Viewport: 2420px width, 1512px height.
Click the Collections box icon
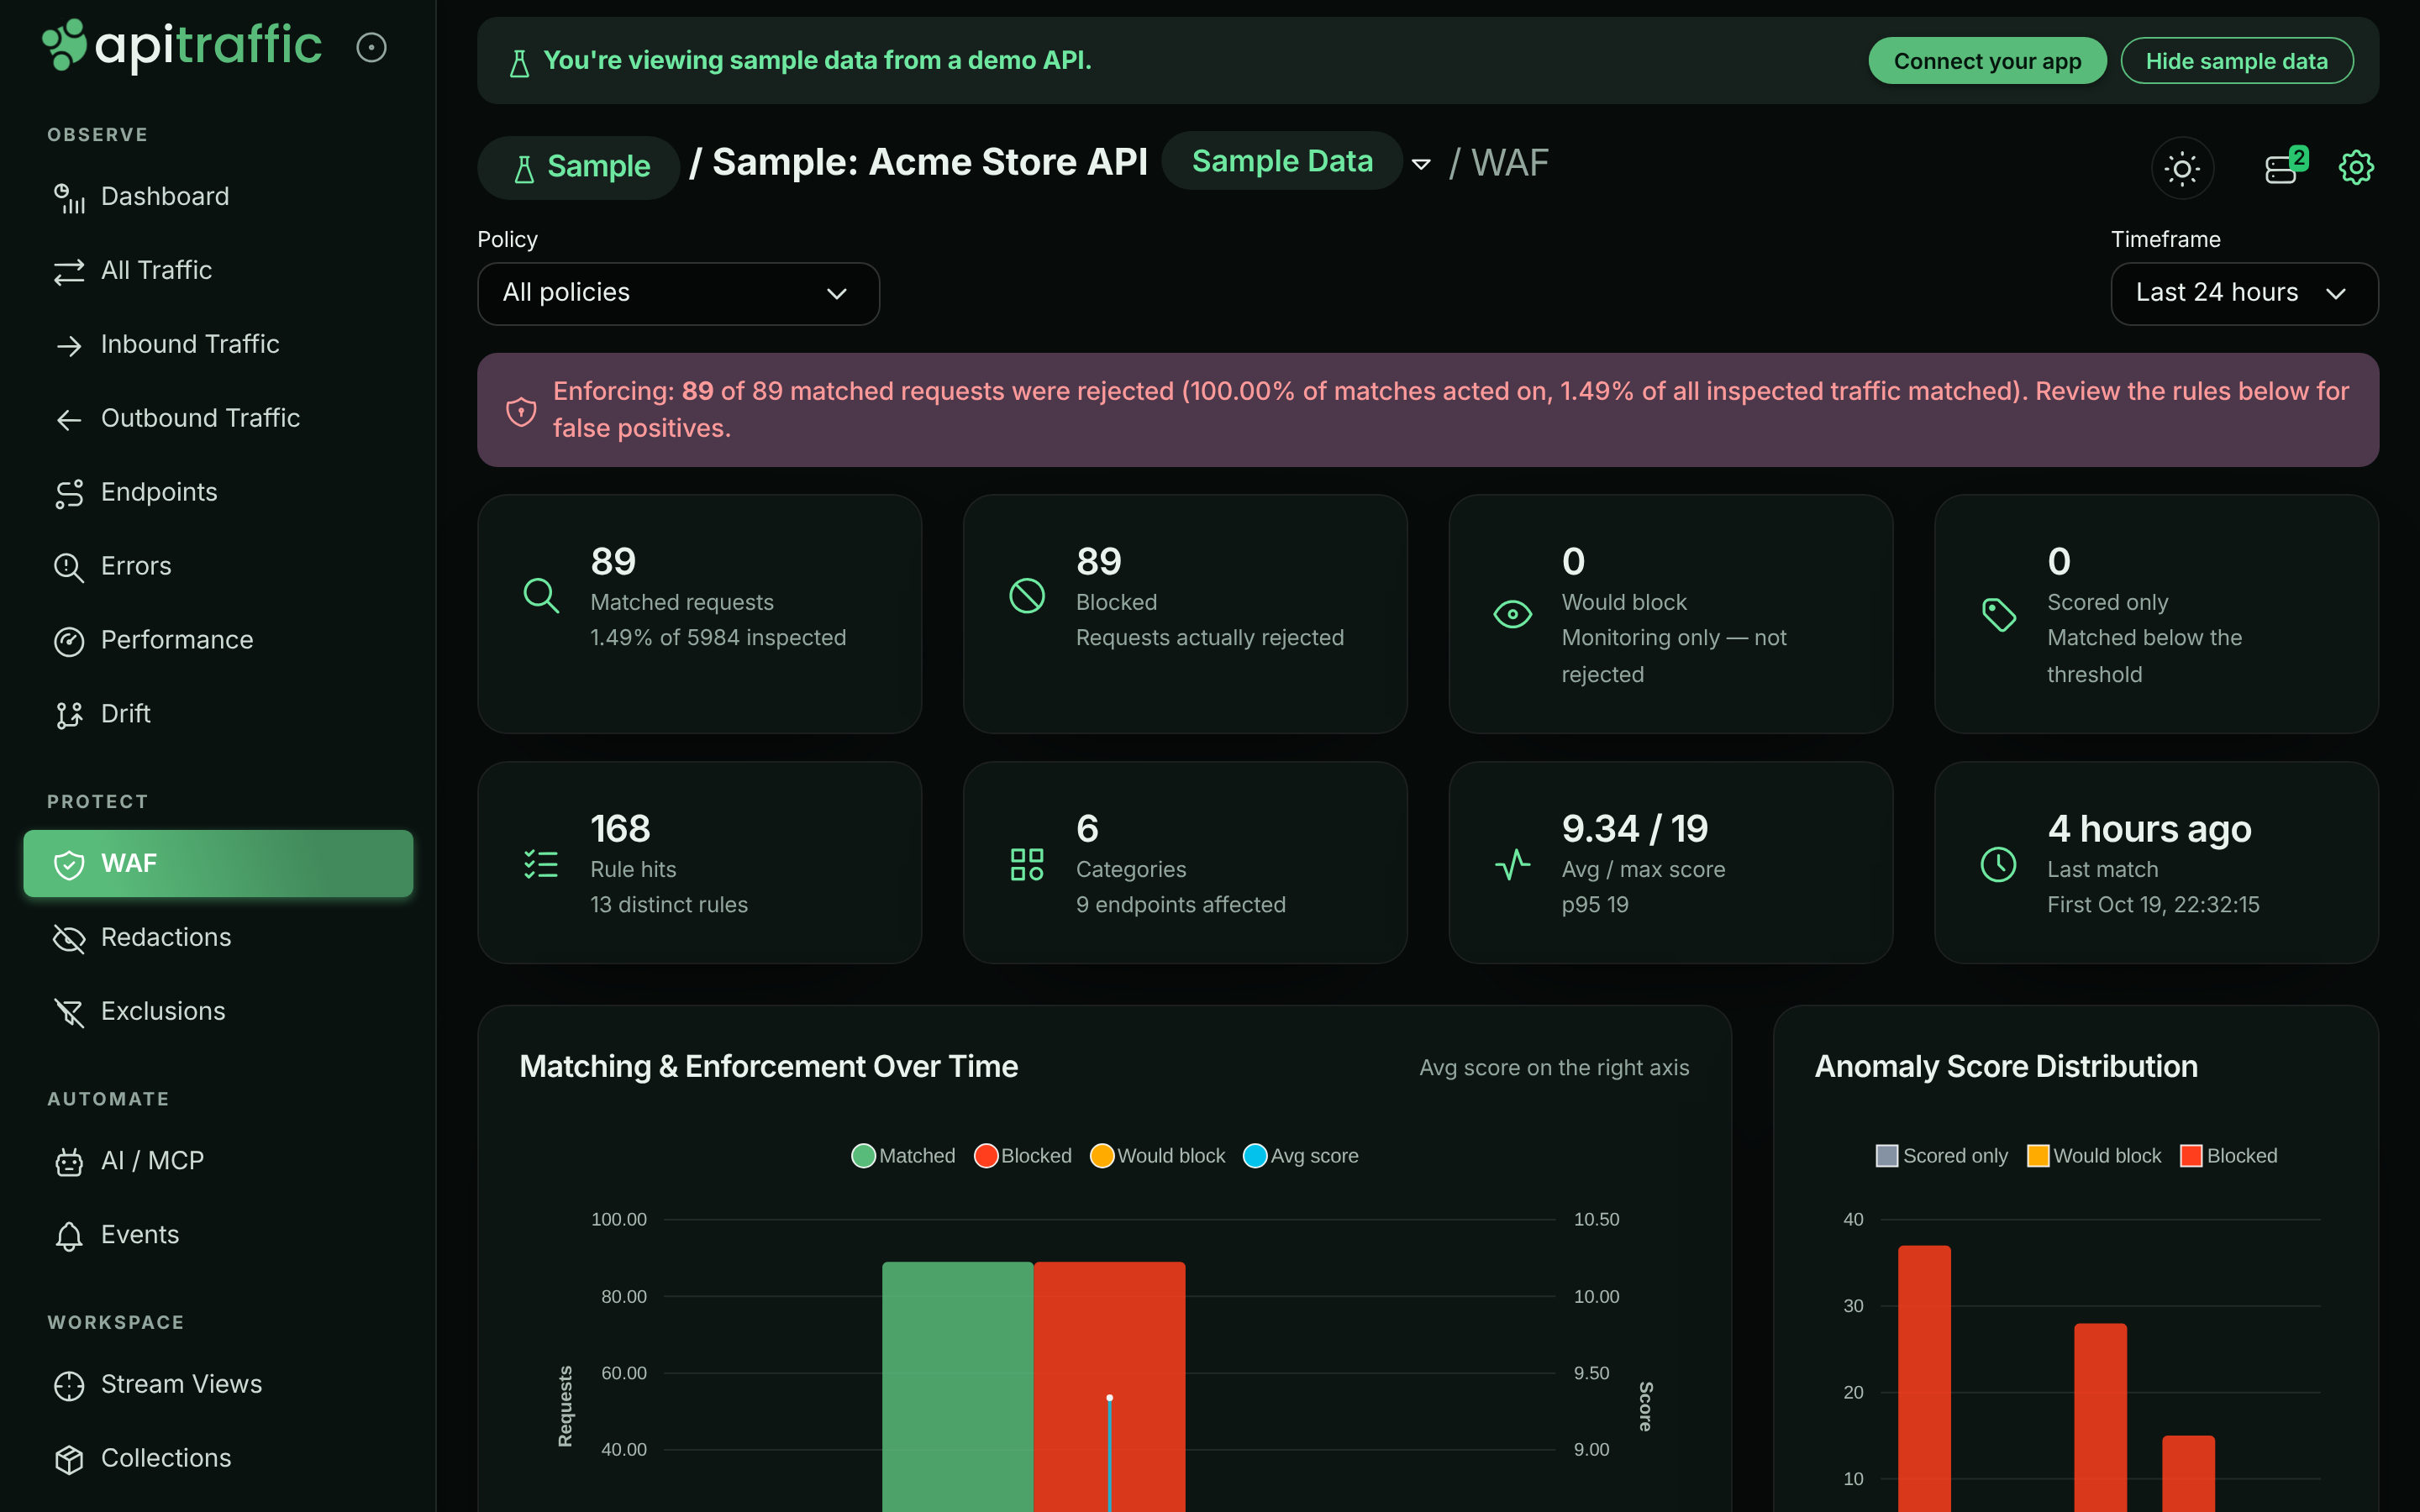point(69,1459)
